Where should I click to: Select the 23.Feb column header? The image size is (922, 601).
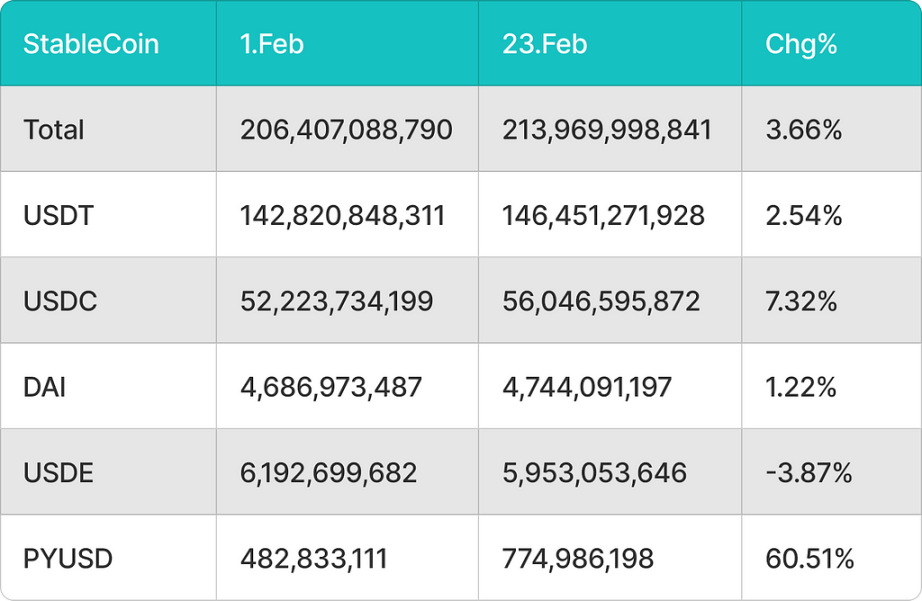coord(544,44)
